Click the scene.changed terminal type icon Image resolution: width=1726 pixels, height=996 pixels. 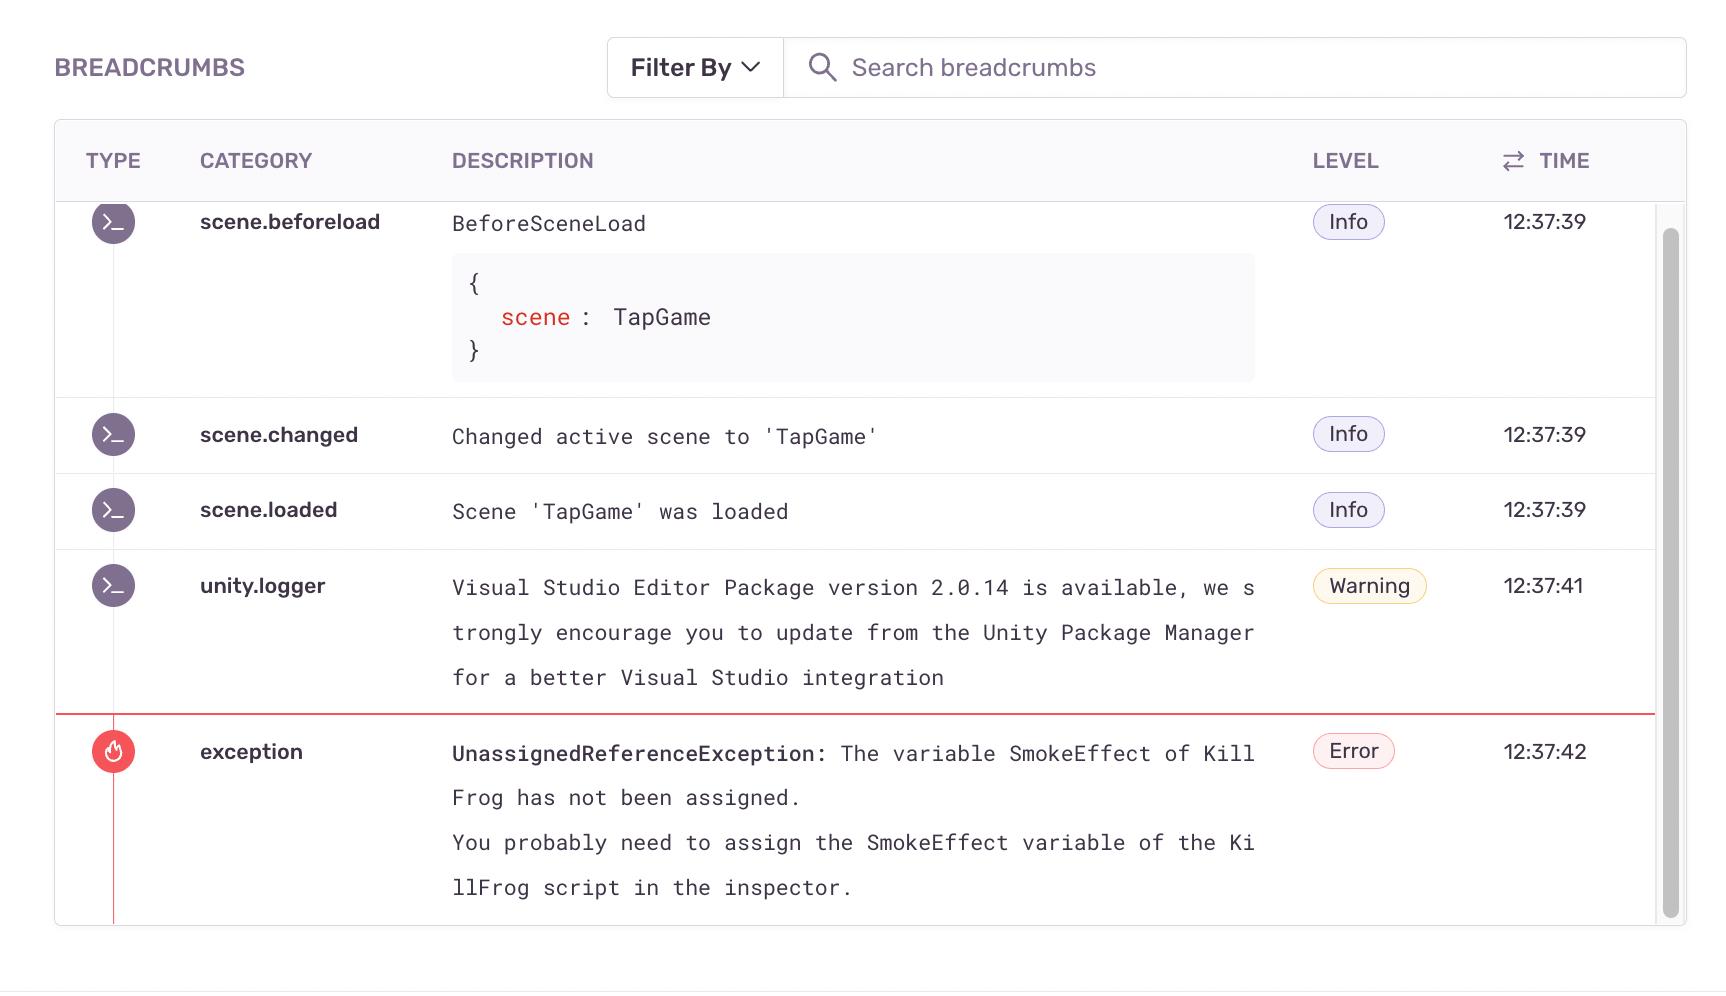click(x=113, y=435)
